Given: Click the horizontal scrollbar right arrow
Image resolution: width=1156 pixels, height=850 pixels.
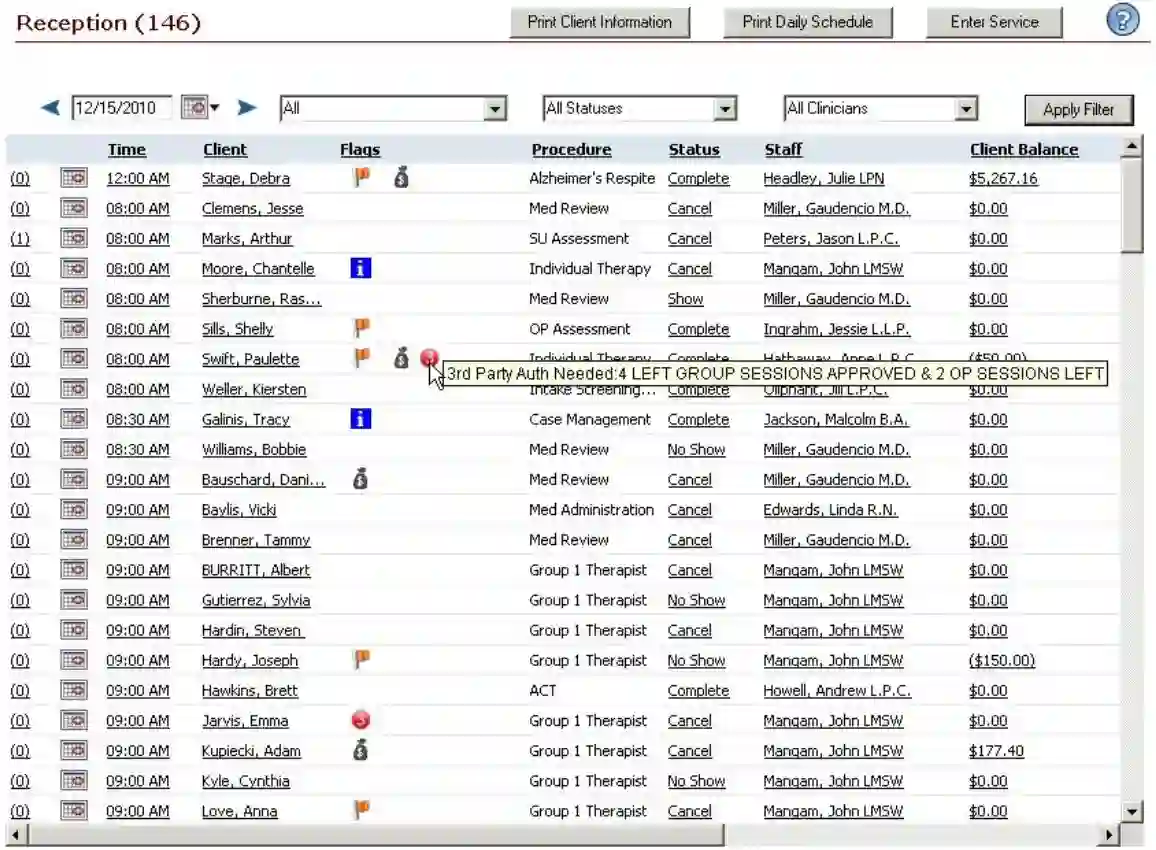Looking at the screenshot, I should coord(1110,832).
